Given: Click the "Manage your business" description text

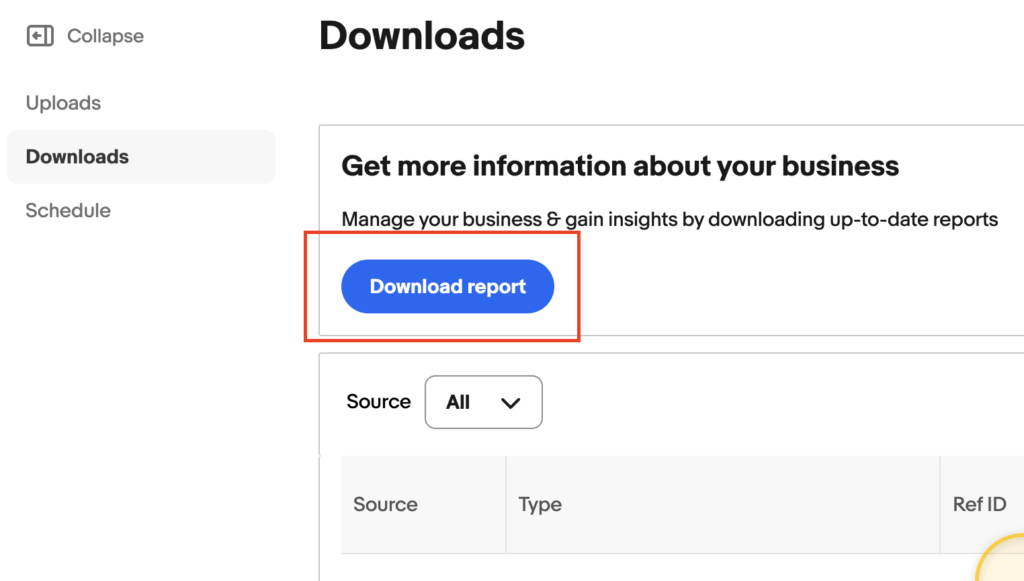Looking at the screenshot, I should click(x=669, y=219).
